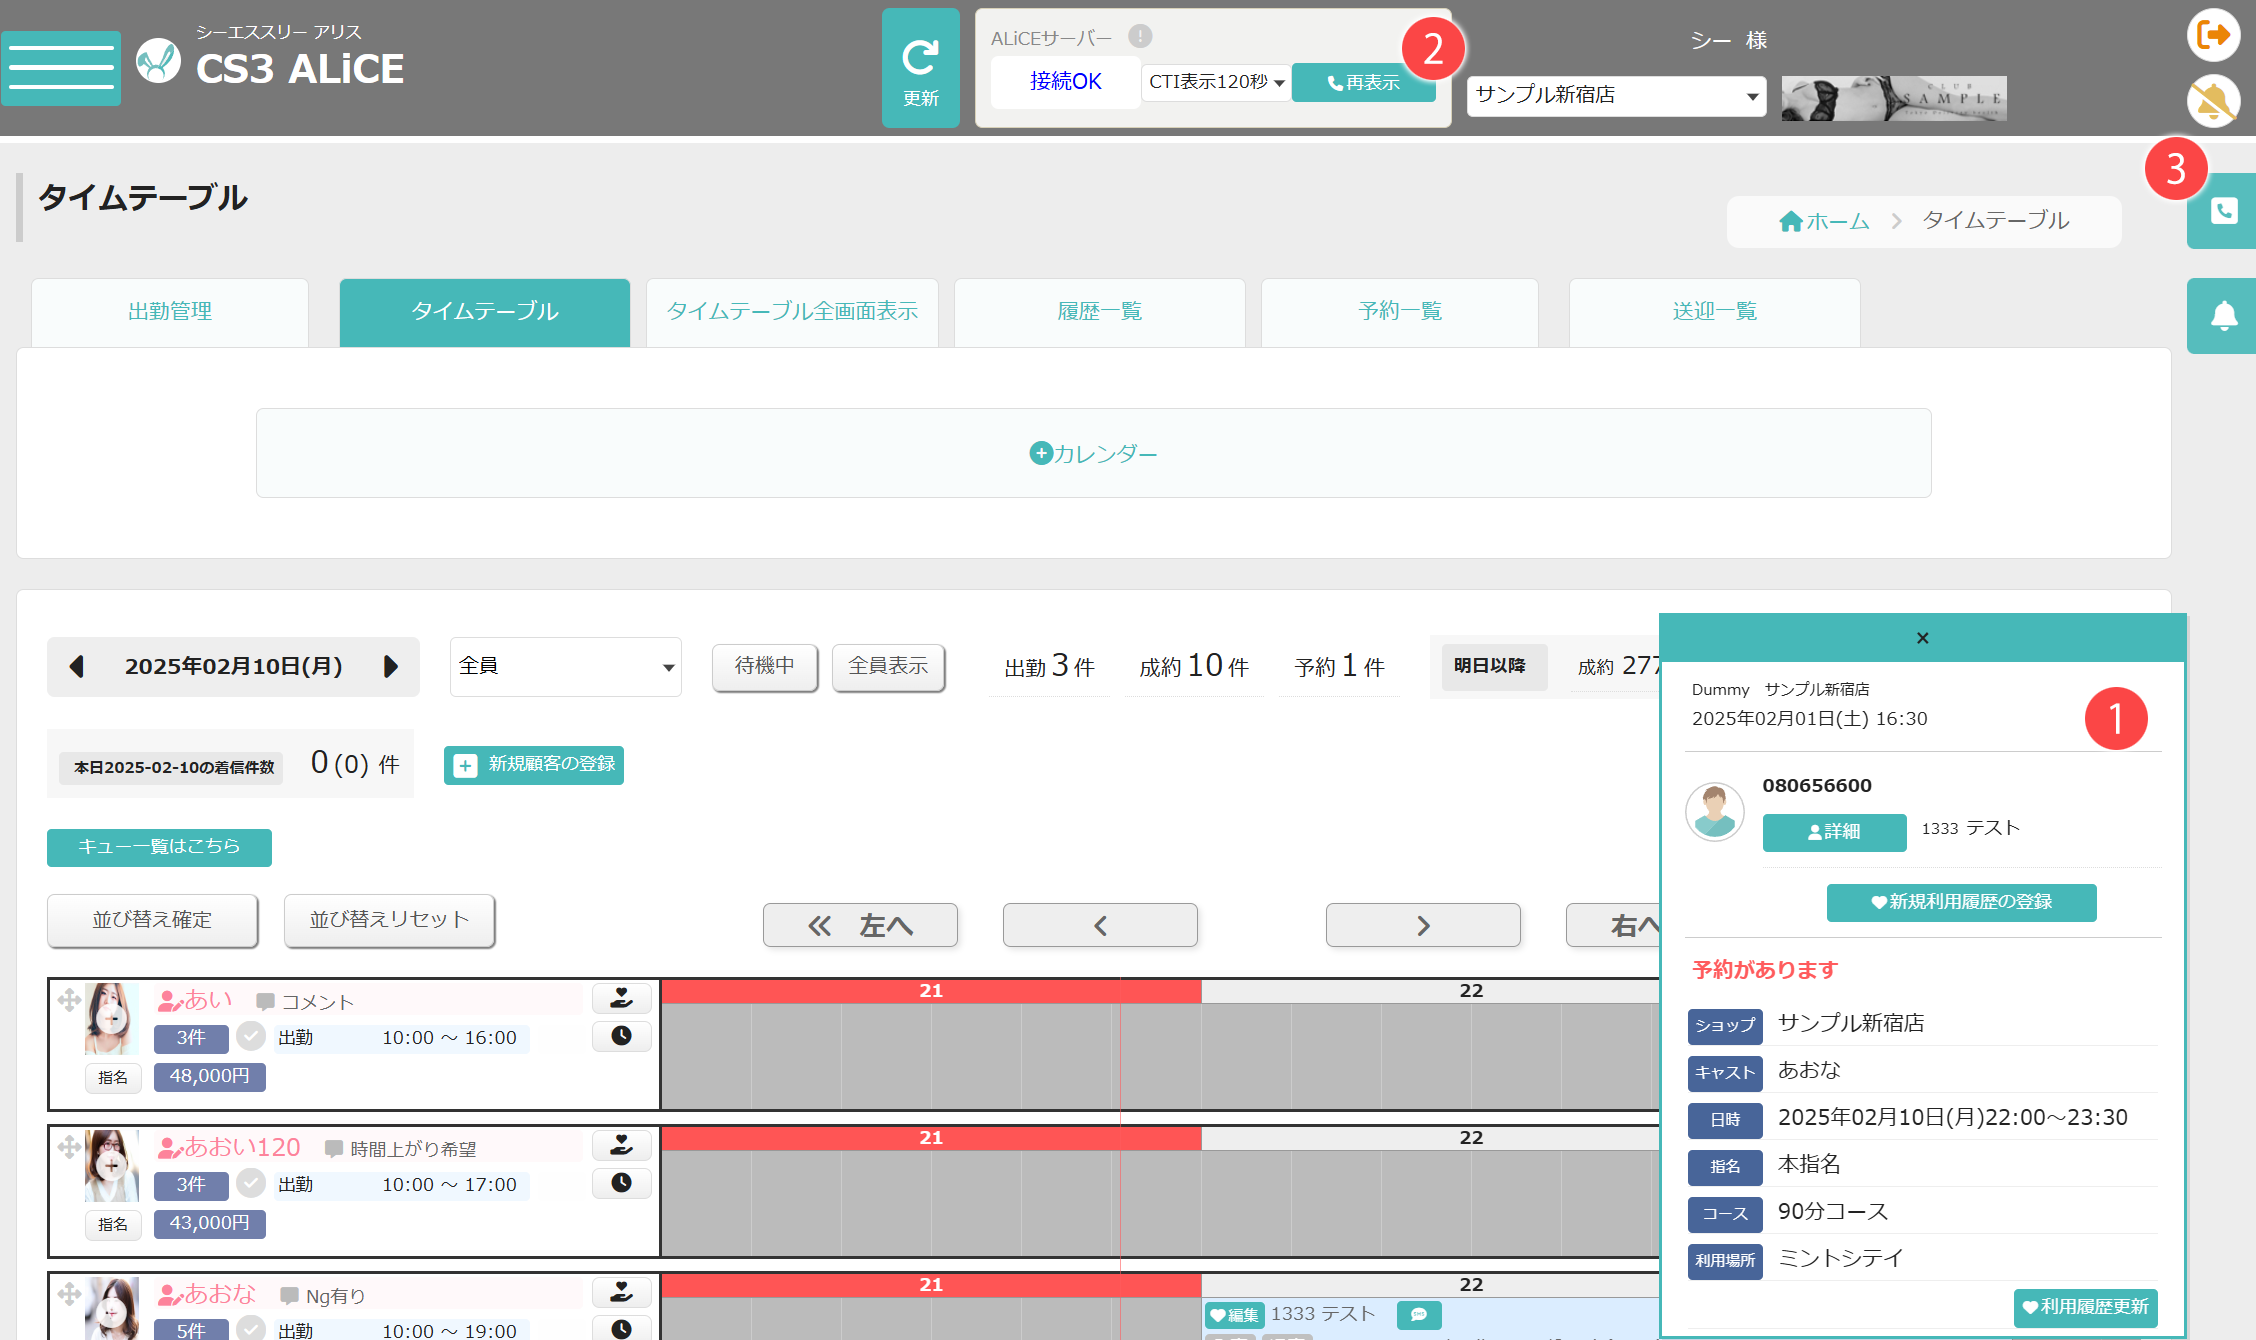Expand the 全員 filter dropdown

pyautogui.click(x=566, y=666)
